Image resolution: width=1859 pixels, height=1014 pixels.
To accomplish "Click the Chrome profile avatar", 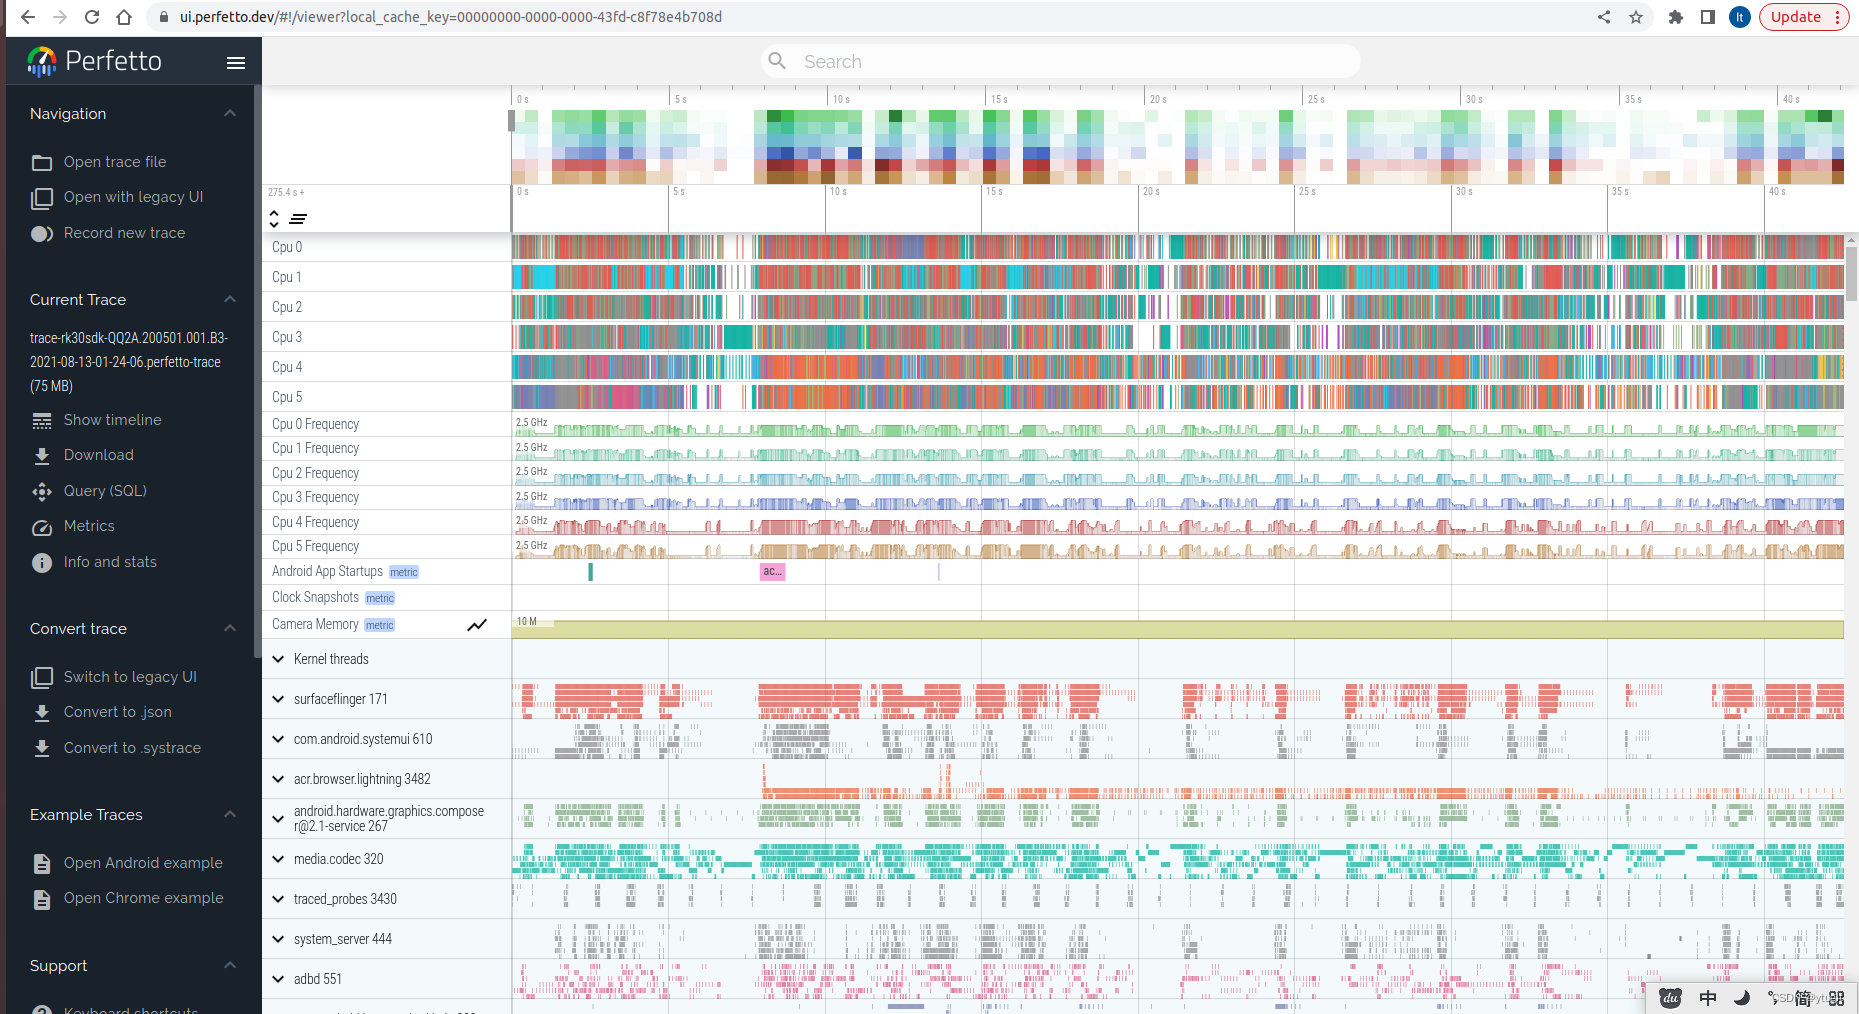I will (x=1740, y=17).
